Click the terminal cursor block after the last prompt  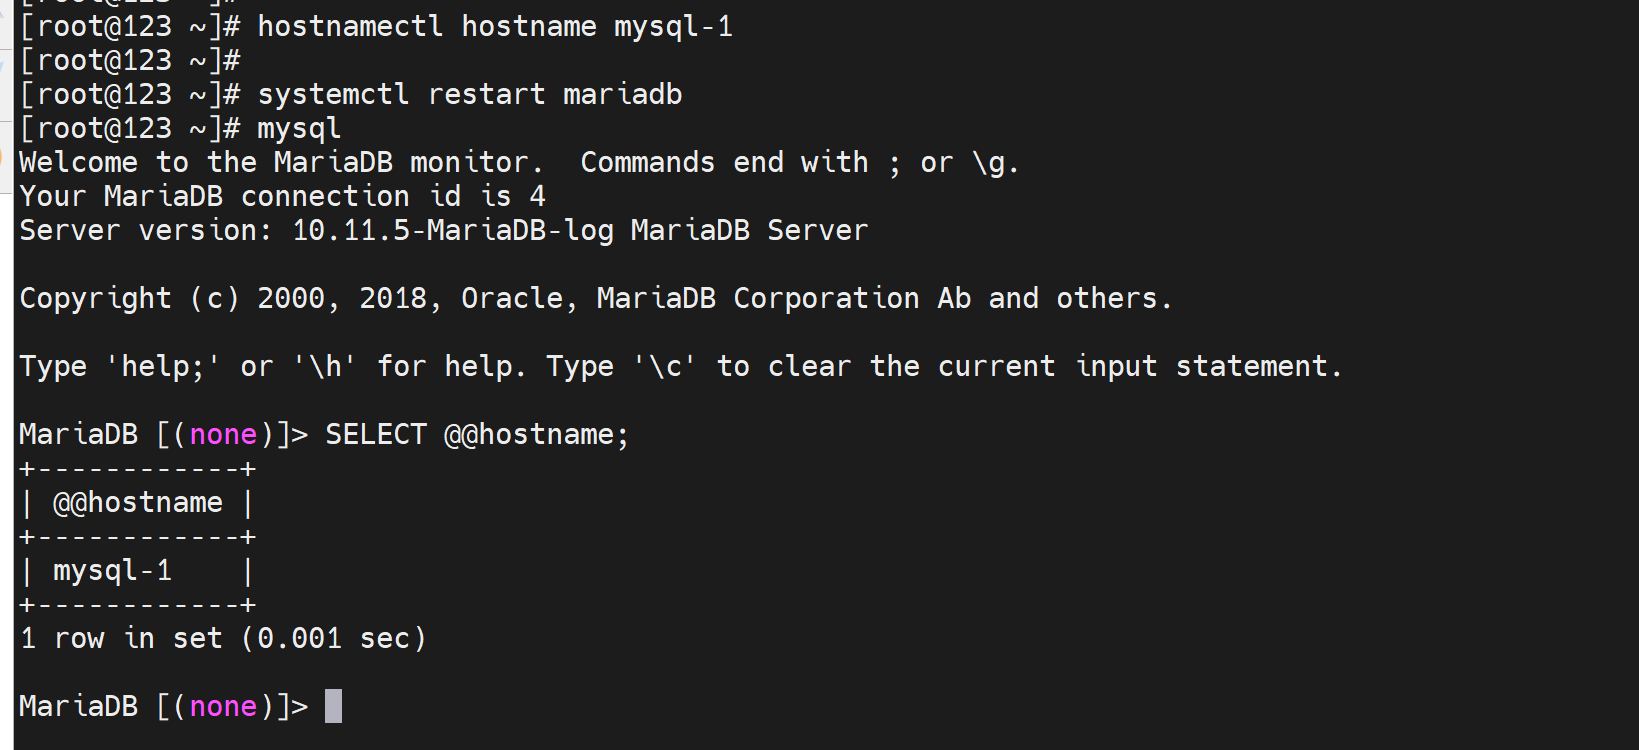333,706
